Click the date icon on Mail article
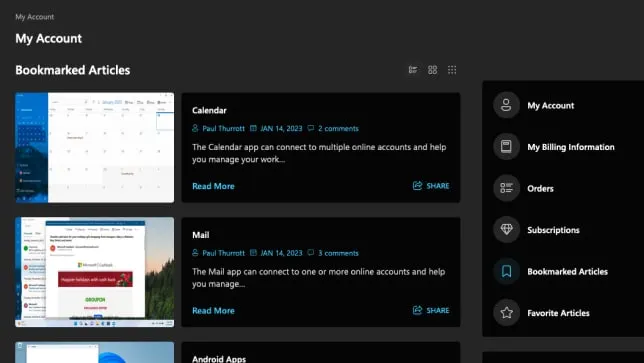Screen dimensions: 644x363 (x=253, y=253)
